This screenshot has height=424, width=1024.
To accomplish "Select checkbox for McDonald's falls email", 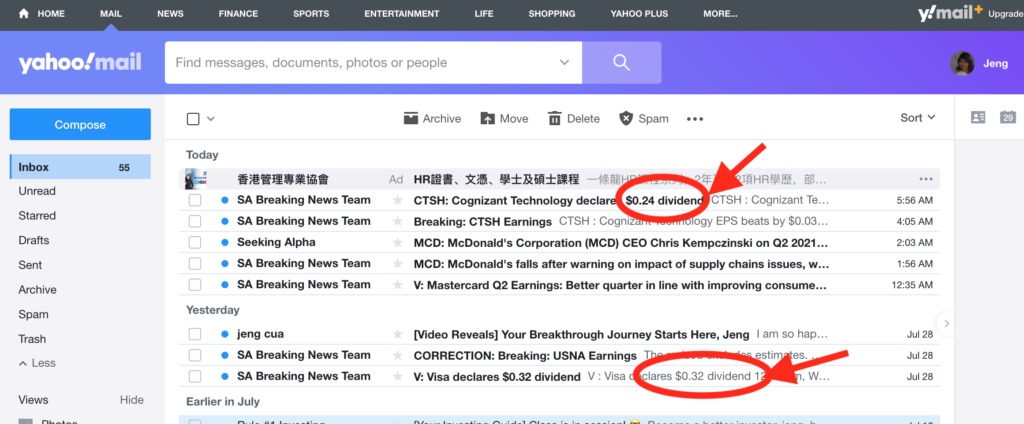I will coord(195,263).
